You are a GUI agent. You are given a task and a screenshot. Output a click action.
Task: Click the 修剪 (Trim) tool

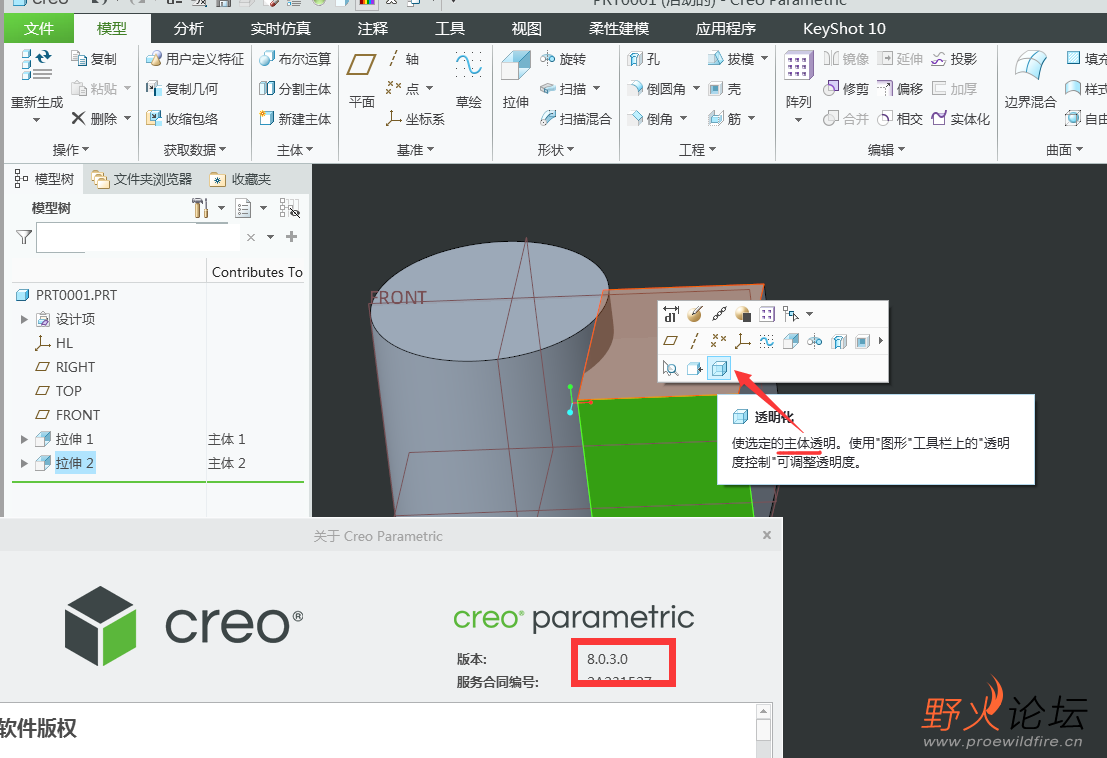[x=846, y=88]
